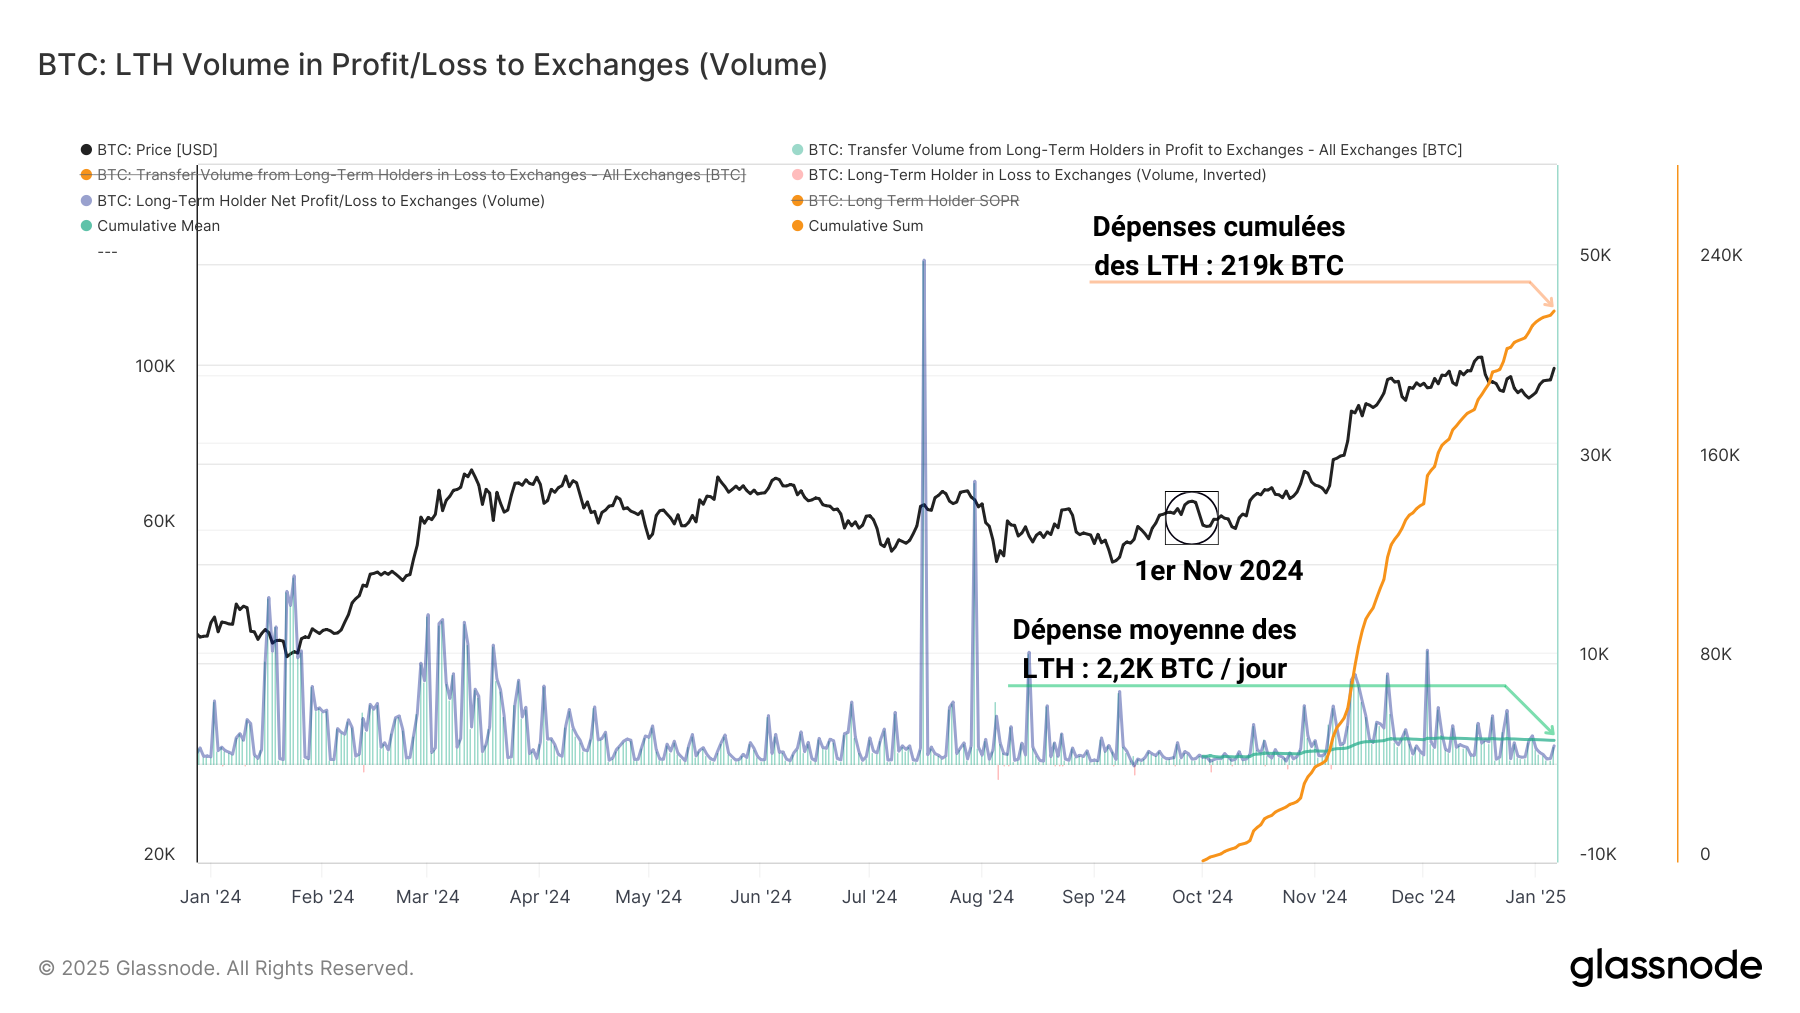Click the "Dépense moyenne des LTH" annotation
Image resolution: width=1800 pixels, height=1013 pixels.
pyautogui.click(x=1154, y=649)
